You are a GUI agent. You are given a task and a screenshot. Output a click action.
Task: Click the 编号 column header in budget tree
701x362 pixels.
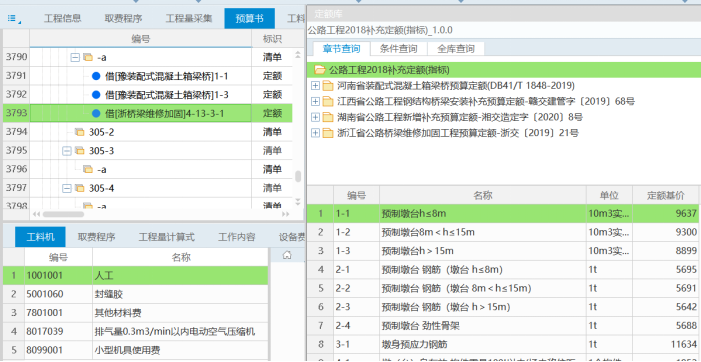(141, 39)
